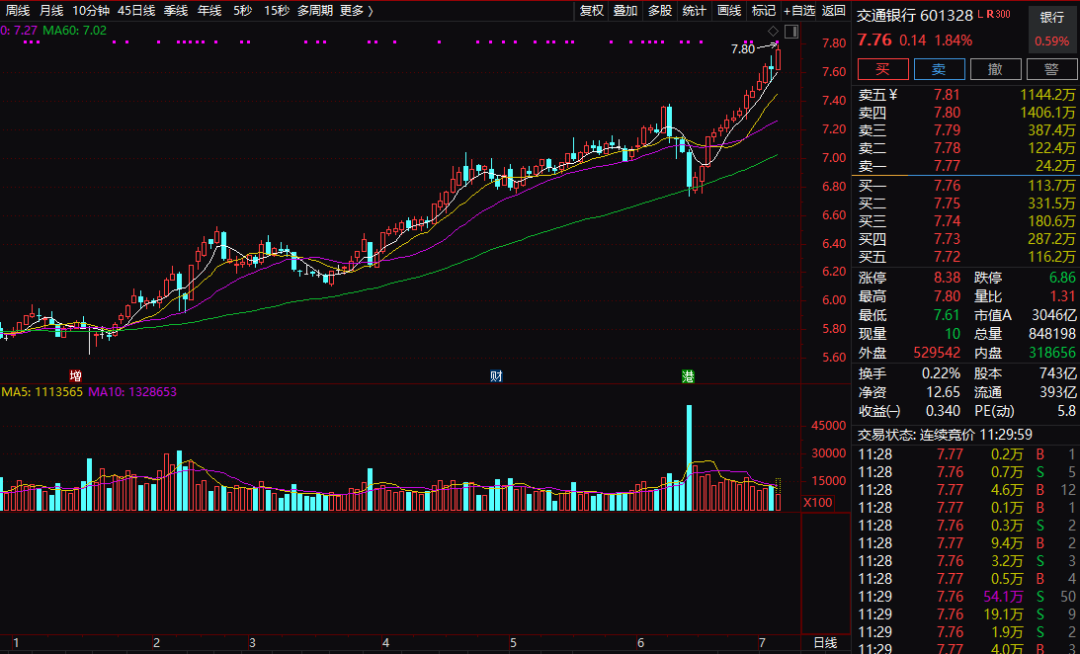Open the 日线 period selector at chart bottom
The width and height of the screenshot is (1080, 654).
(825, 641)
